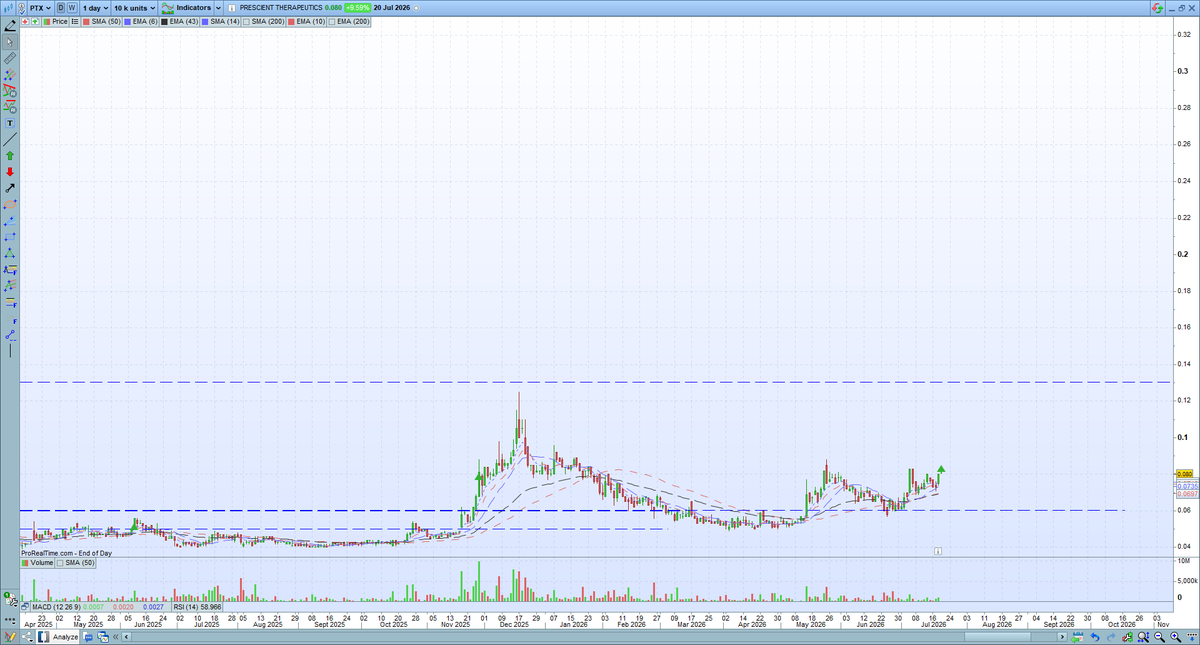
Task: Click the 0.080 current price label on the axis
Action: (1185, 474)
